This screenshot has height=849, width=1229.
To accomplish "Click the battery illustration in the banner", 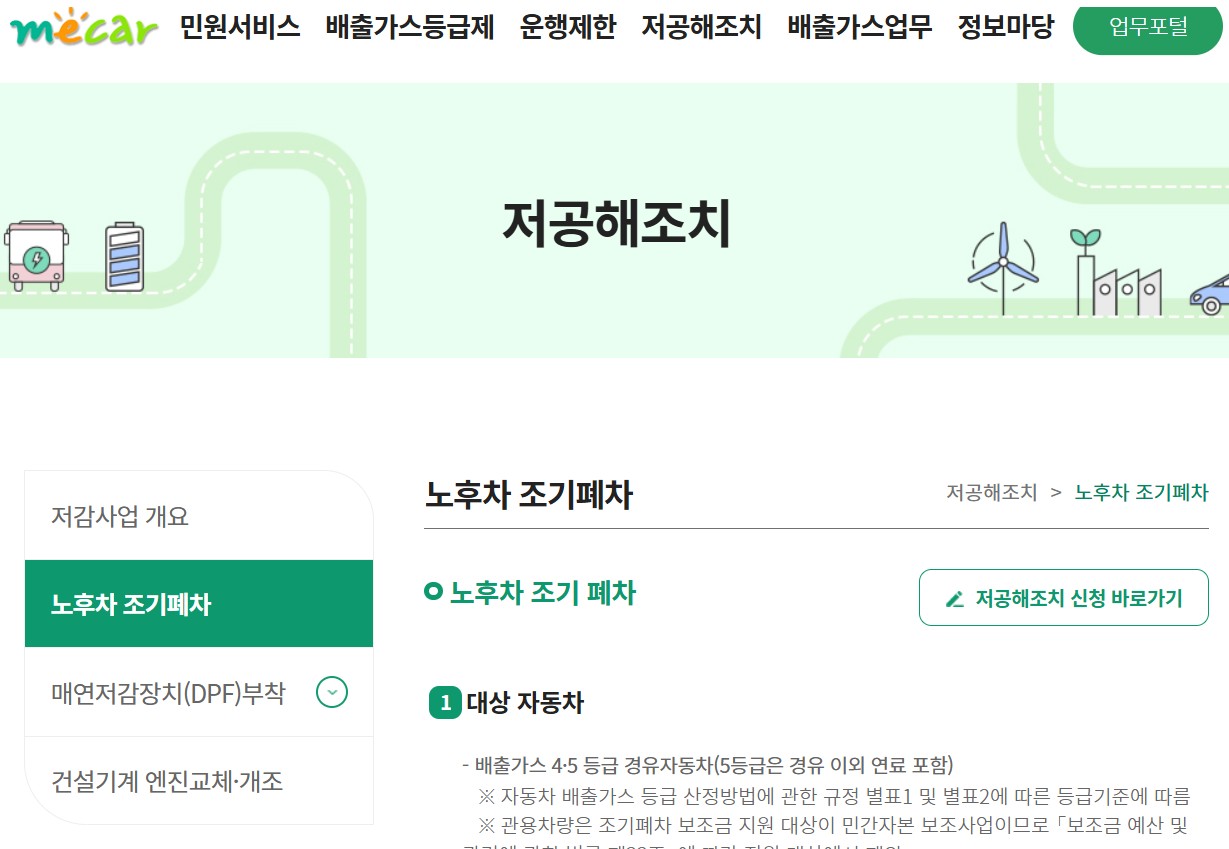I will coord(123,256).
